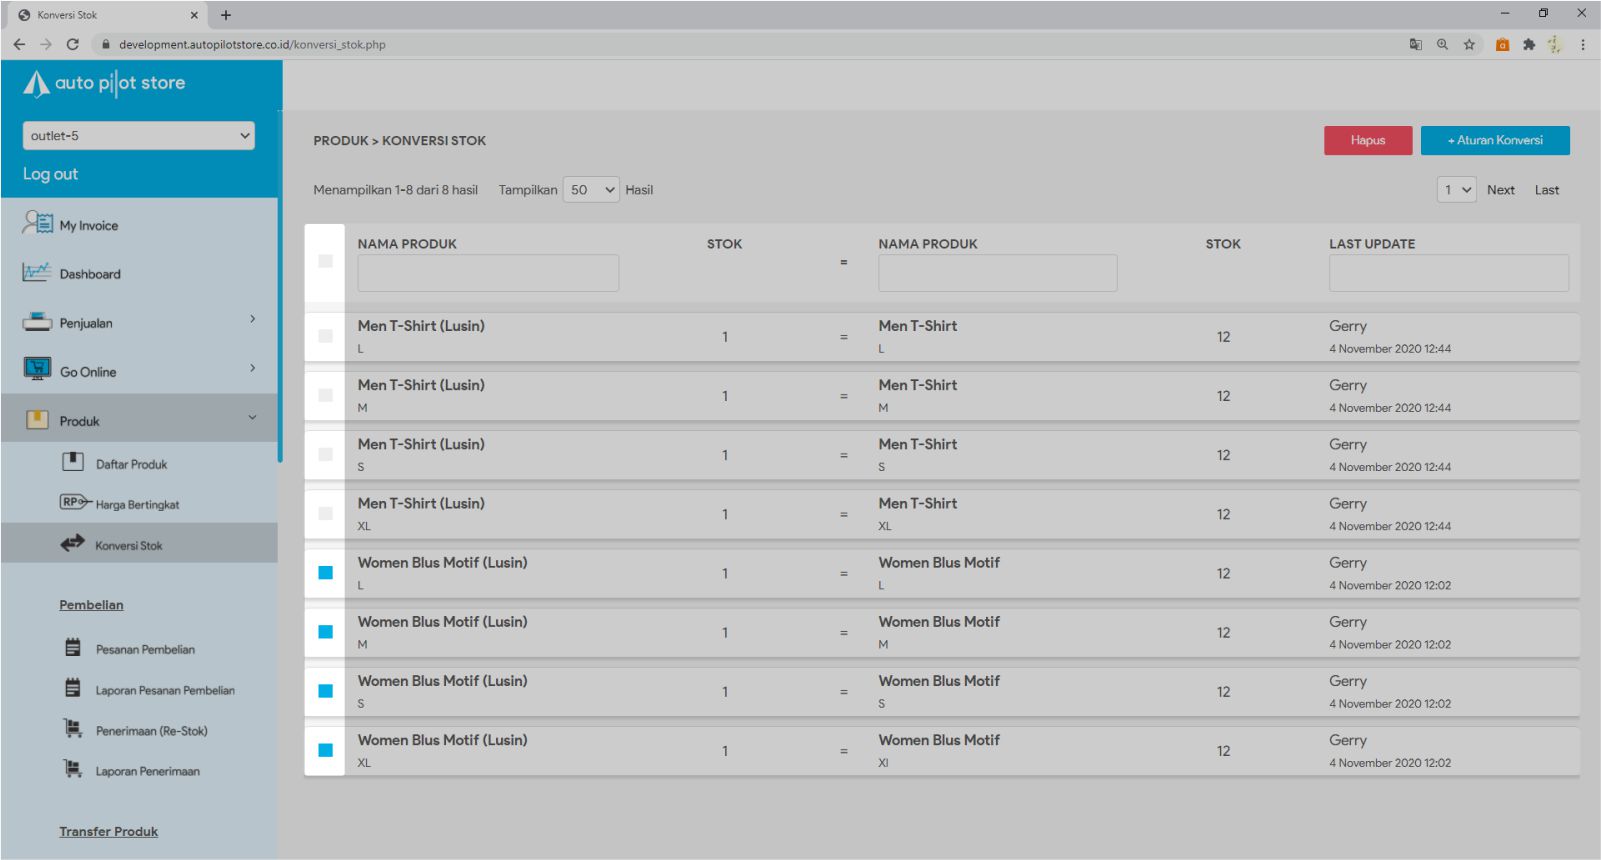Click the Konversi Stok arrows icon

click(73, 544)
